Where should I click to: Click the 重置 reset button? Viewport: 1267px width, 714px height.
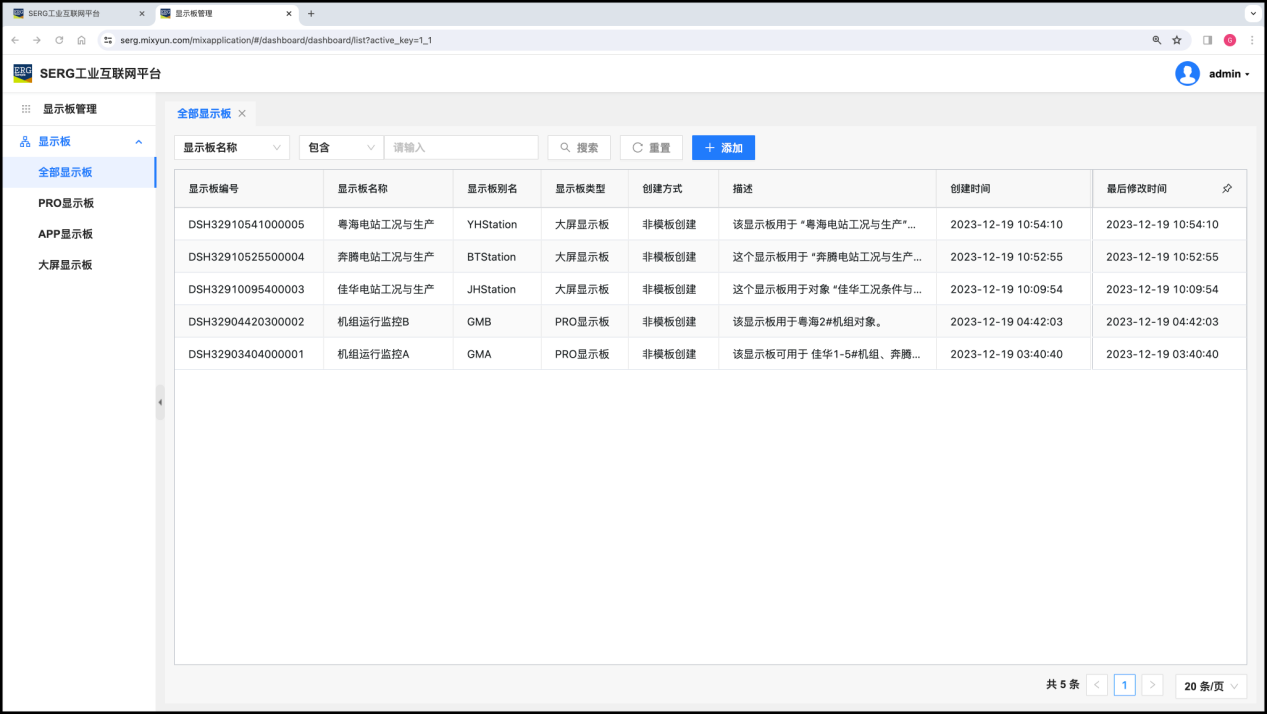(651, 148)
